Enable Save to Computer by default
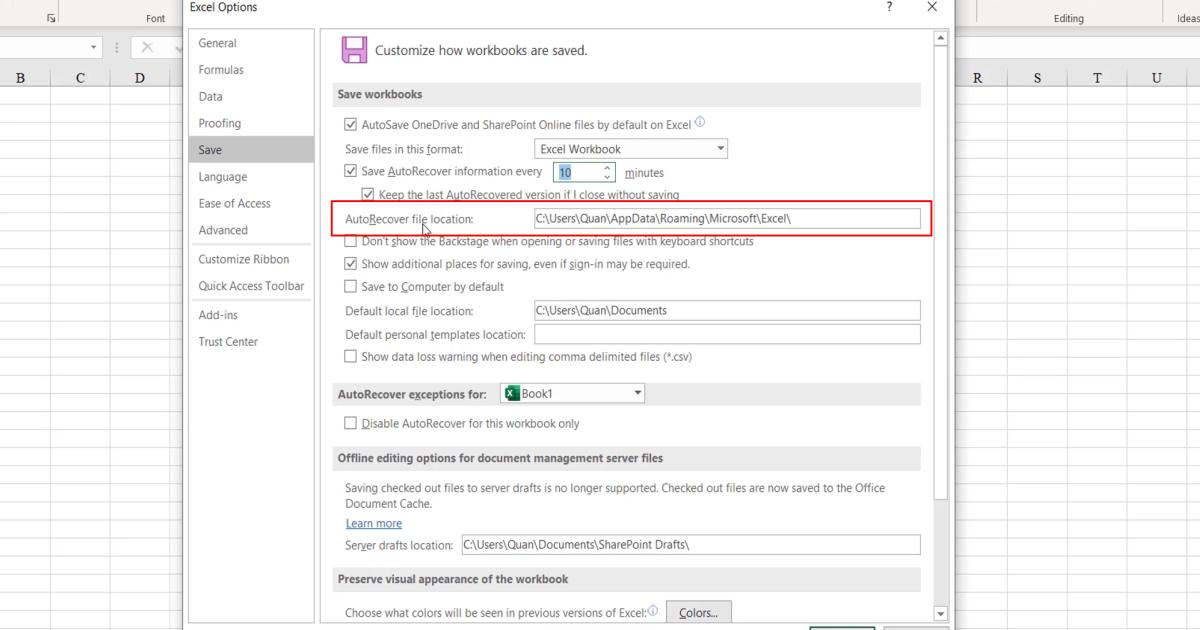 (351, 286)
